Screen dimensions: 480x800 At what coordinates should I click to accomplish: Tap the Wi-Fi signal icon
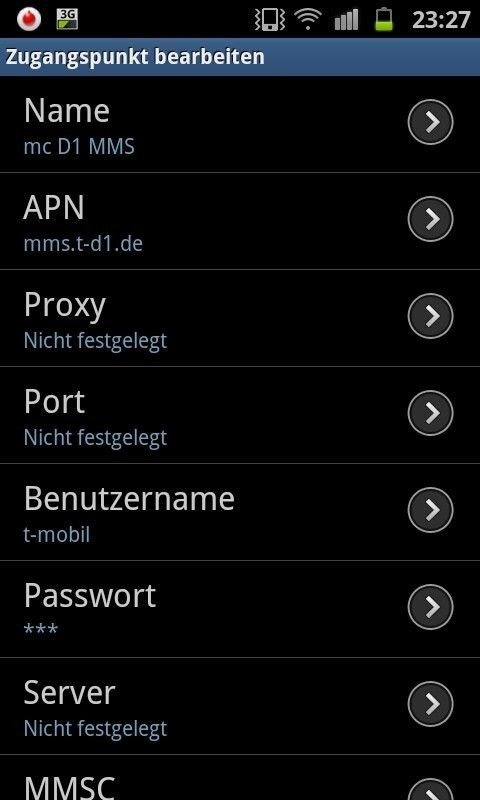308,20
